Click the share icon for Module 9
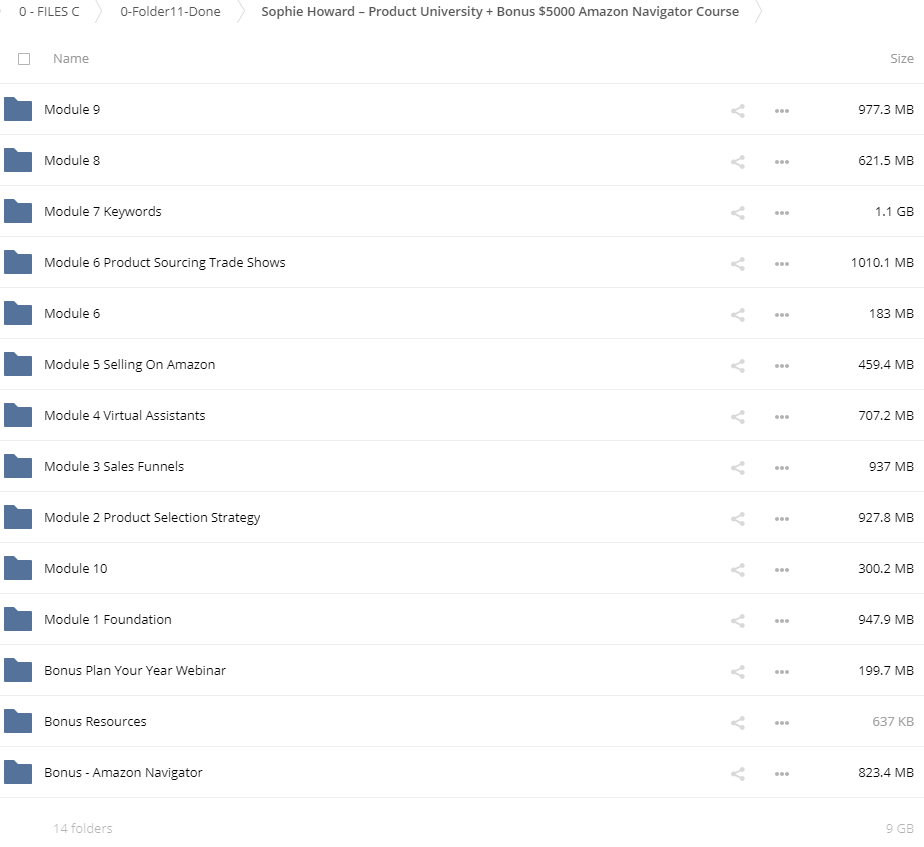This screenshot has height=847, width=924. click(x=738, y=111)
